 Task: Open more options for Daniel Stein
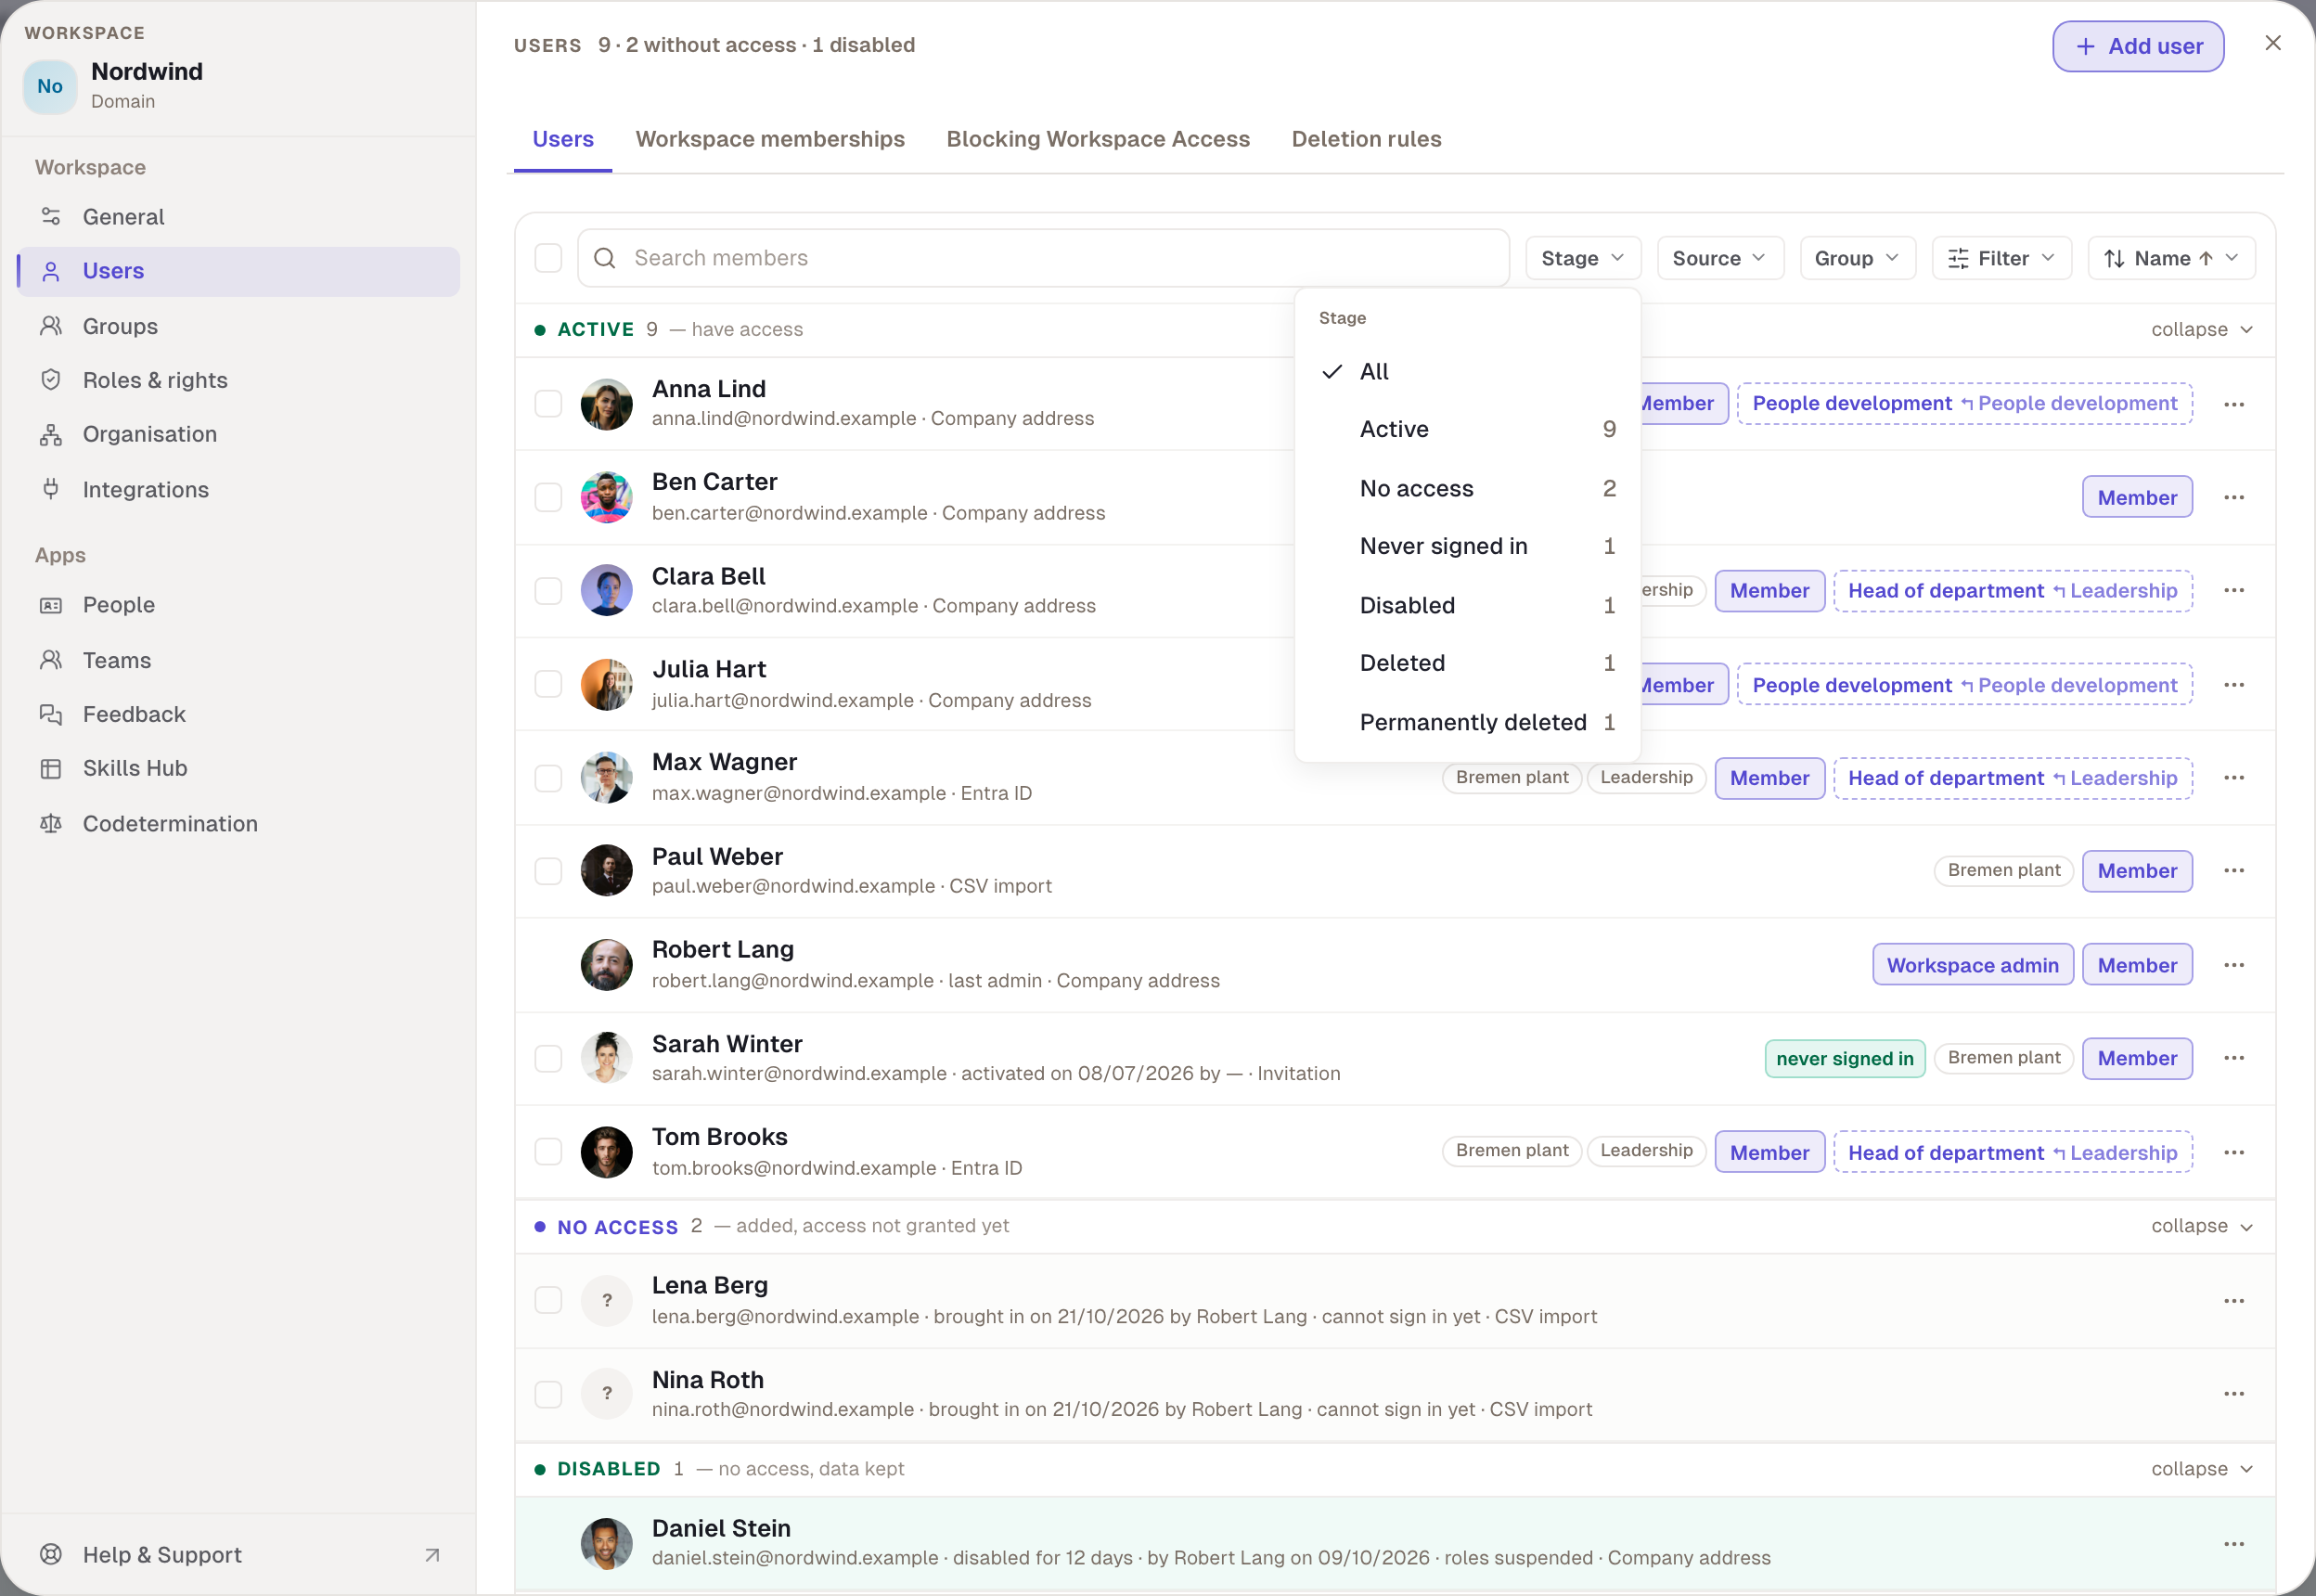click(x=2234, y=1544)
